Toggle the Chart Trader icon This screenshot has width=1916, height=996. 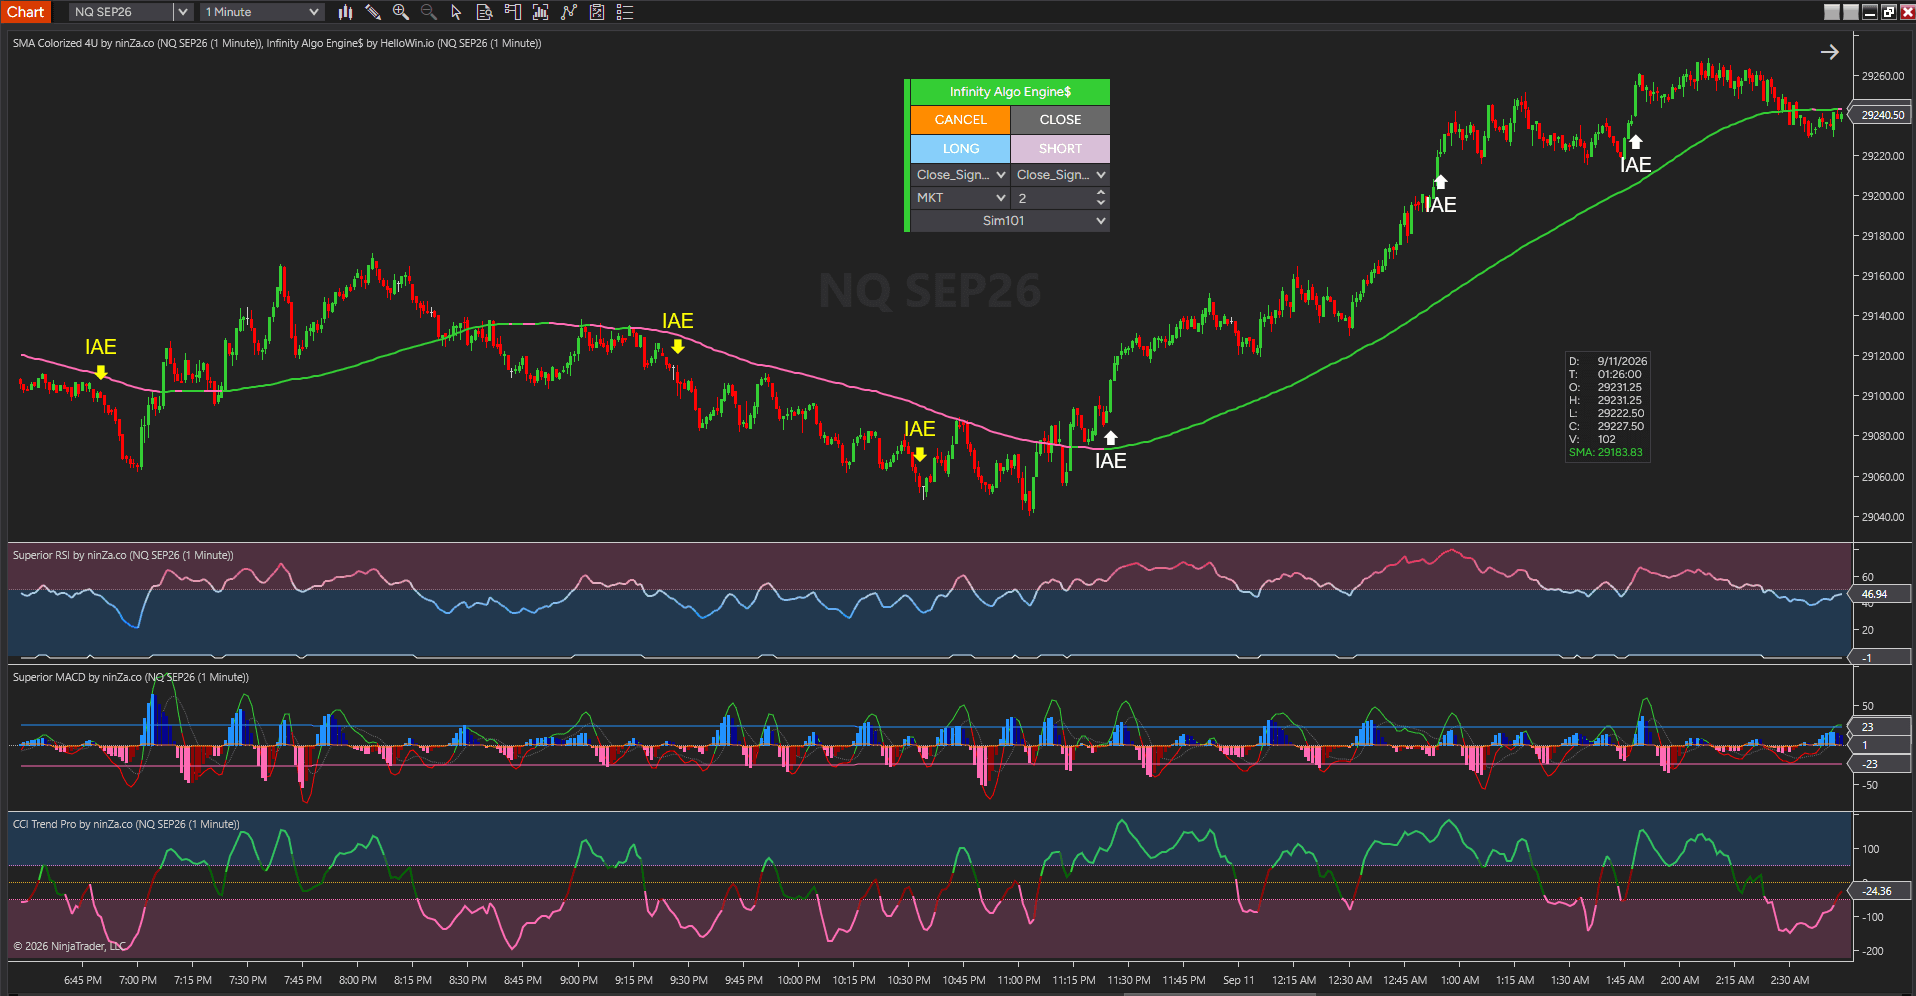pos(513,12)
